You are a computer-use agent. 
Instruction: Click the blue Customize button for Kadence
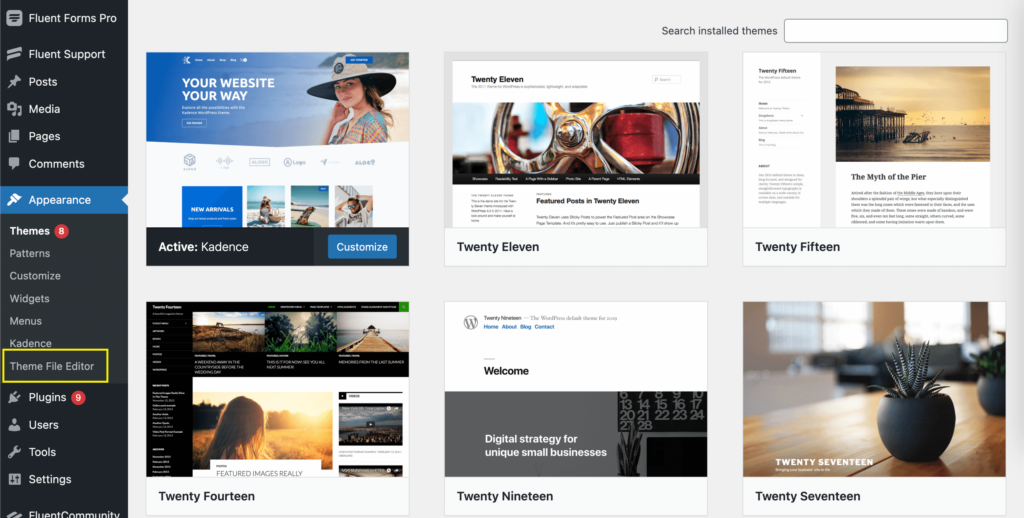coord(362,247)
